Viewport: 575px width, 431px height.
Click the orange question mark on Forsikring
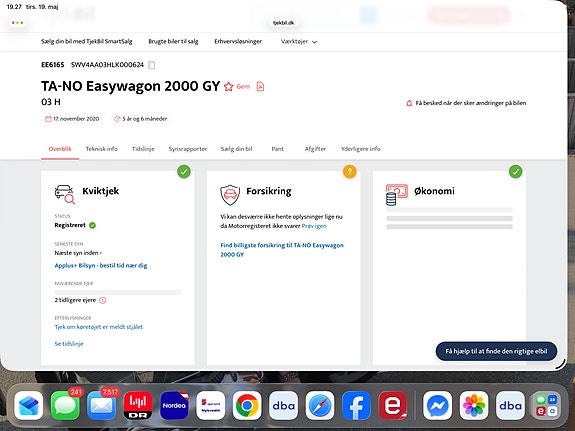[349, 171]
